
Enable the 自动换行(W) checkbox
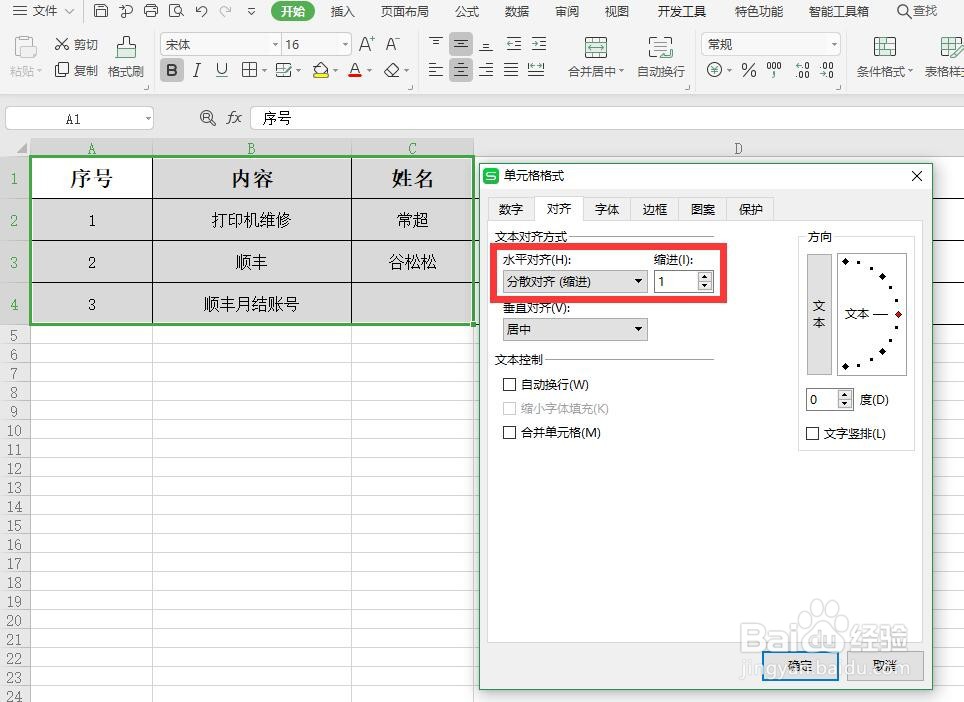509,384
